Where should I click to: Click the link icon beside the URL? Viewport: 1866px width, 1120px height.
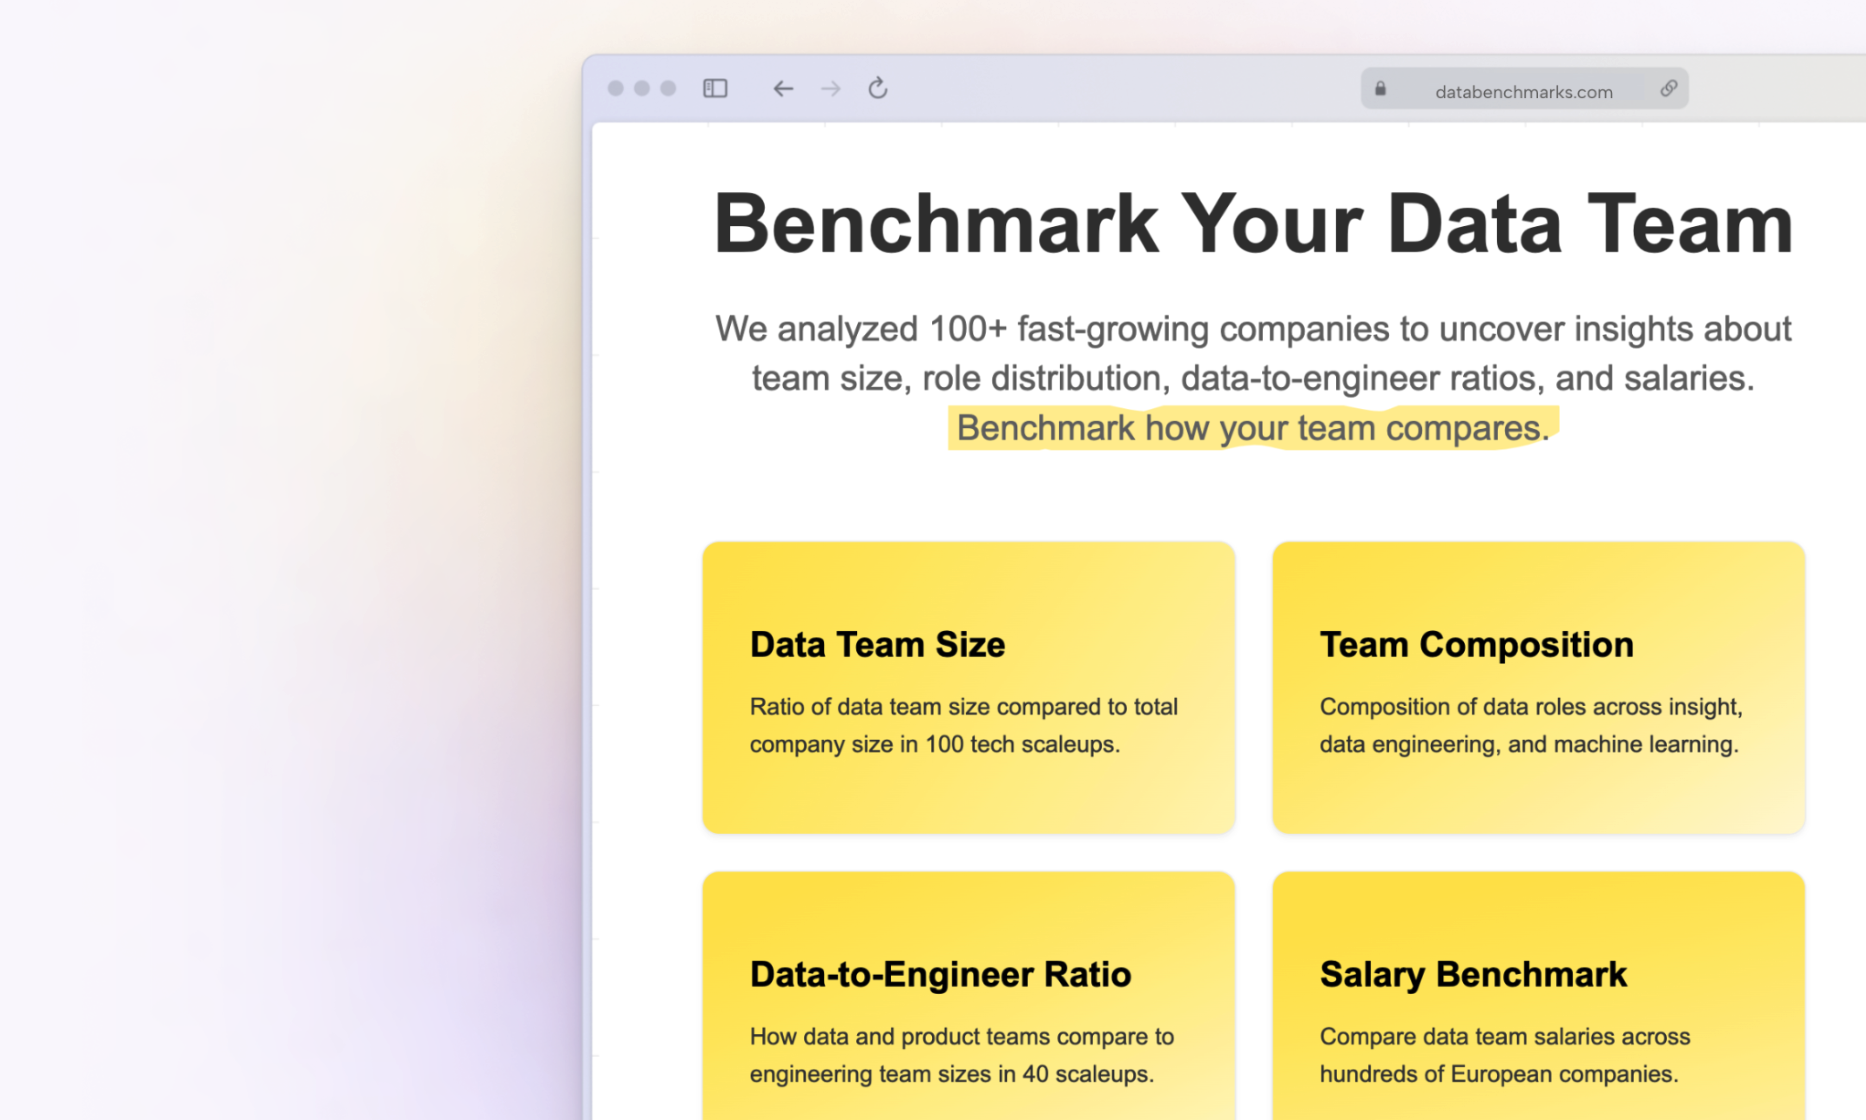coord(1668,88)
